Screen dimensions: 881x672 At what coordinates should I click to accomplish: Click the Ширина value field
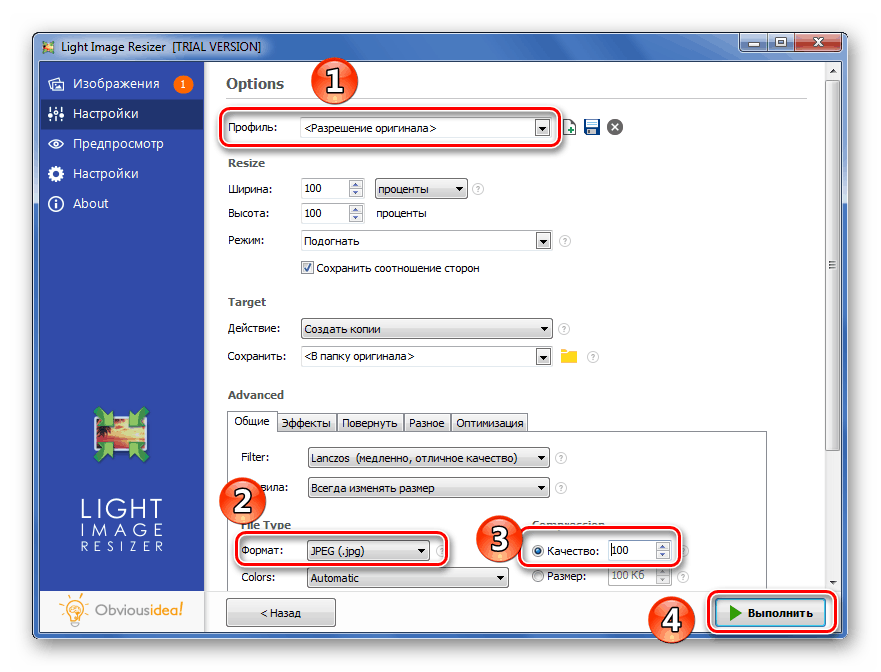(x=325, y=189)
